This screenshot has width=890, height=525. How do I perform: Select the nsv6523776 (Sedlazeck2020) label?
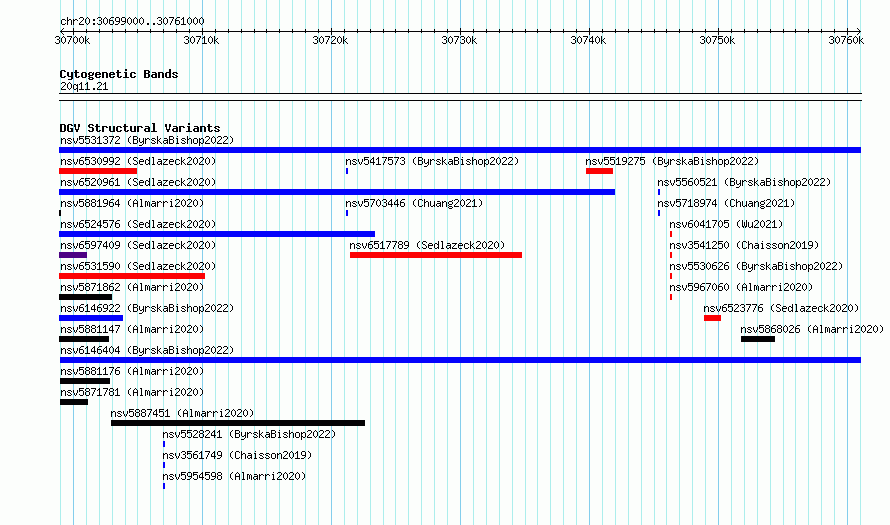pos(782,308)
